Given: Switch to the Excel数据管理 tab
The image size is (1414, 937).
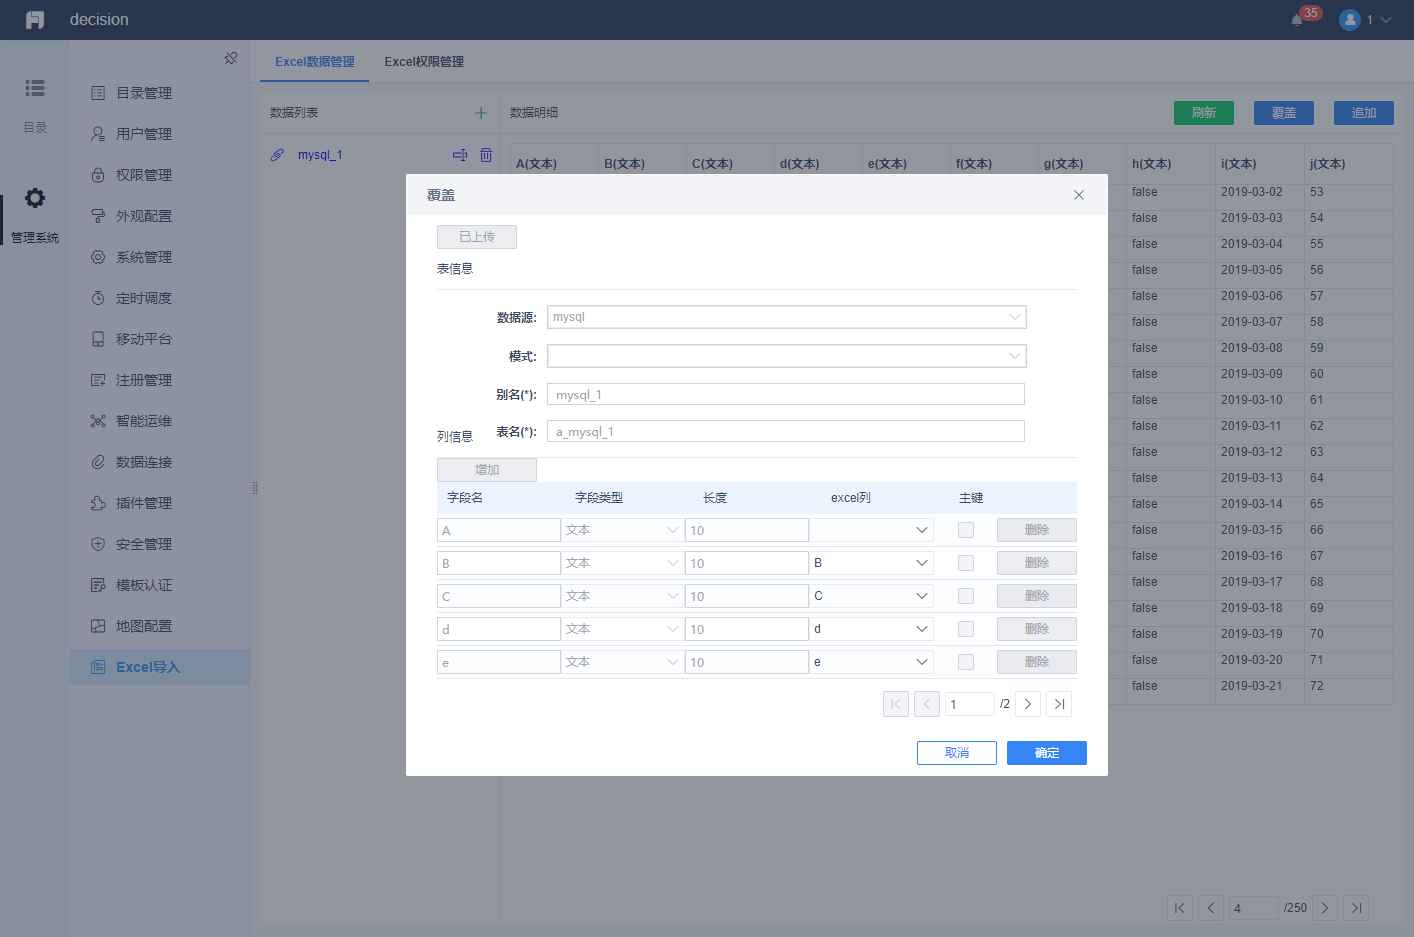Looking at the screenshot, I should (x=315, y=62).
